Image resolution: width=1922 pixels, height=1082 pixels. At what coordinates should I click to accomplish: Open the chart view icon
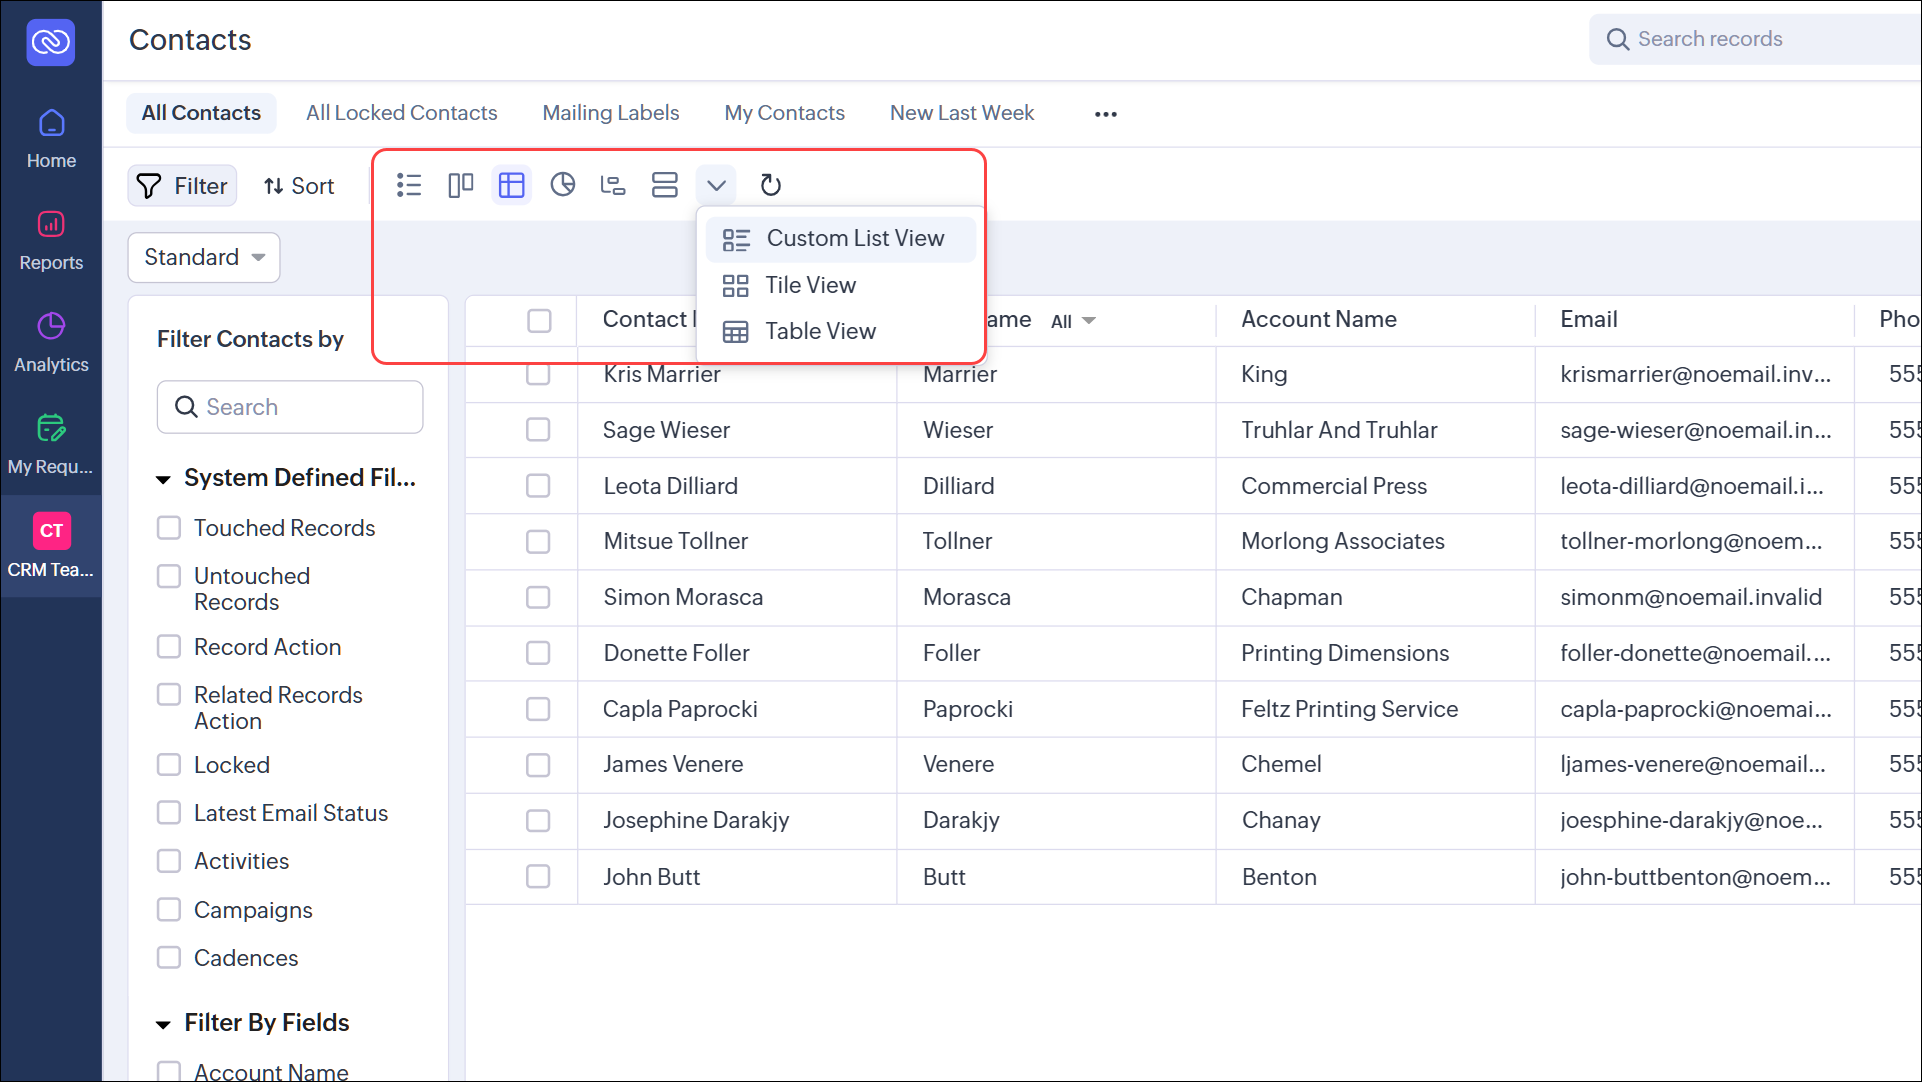click(562, 185)
